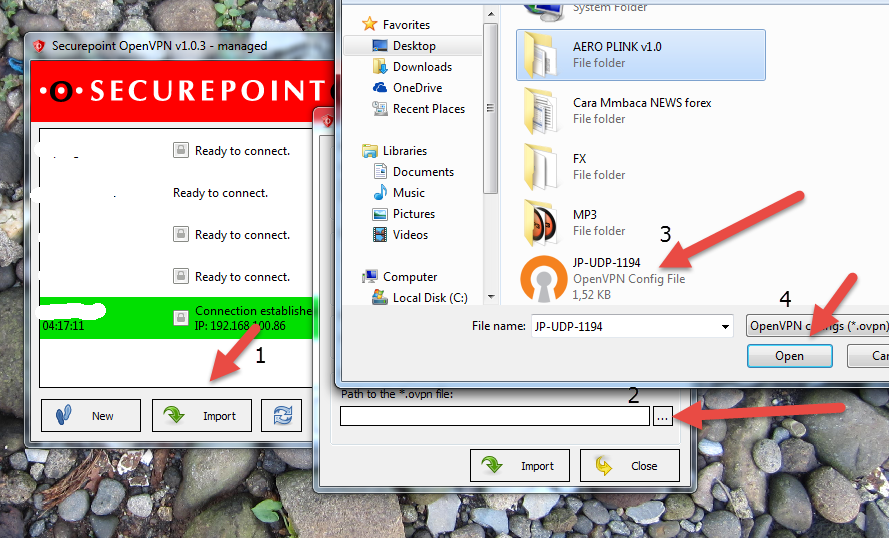889x538 pixels.
Task: Click the empty ovpn path input field
Action: click(x=495, y=416)
